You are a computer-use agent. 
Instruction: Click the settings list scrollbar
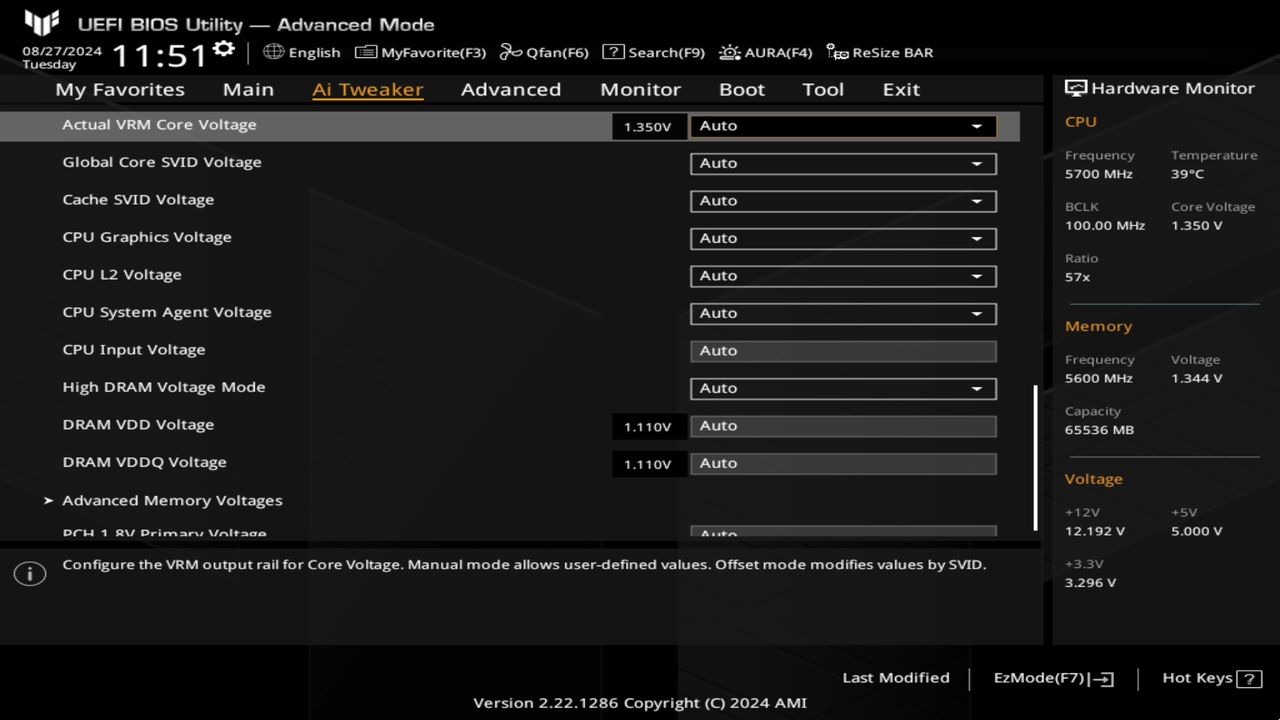click(1035, 459)
